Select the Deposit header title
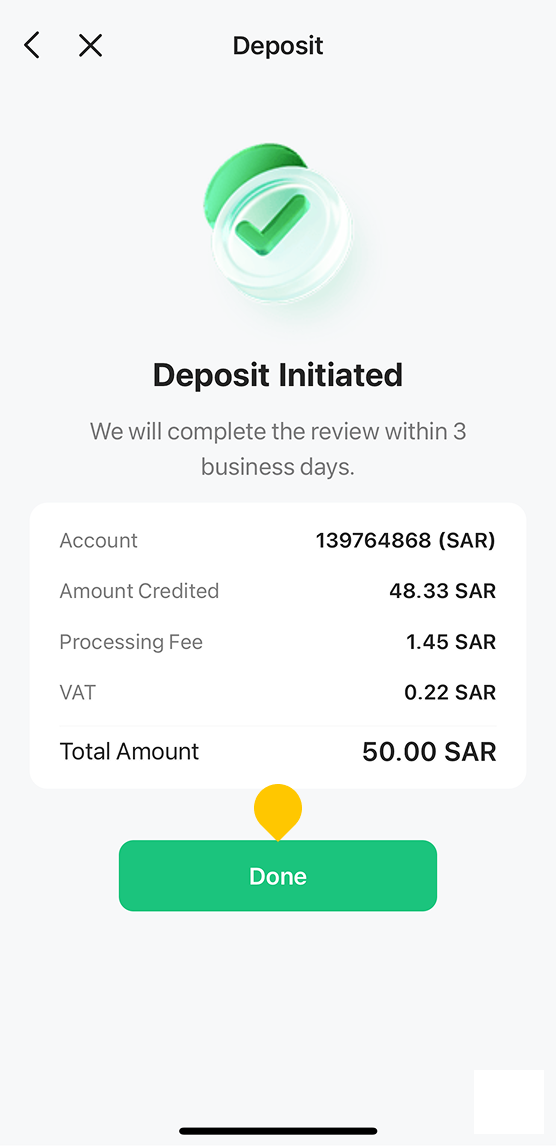The image size is (556, 1146). click(x=278, y=45)
